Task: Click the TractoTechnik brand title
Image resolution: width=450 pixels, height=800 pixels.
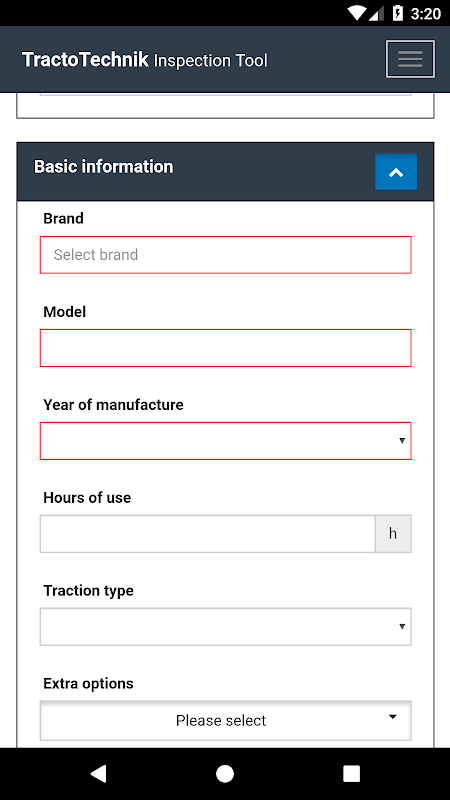Action: (x=85, y=60)
